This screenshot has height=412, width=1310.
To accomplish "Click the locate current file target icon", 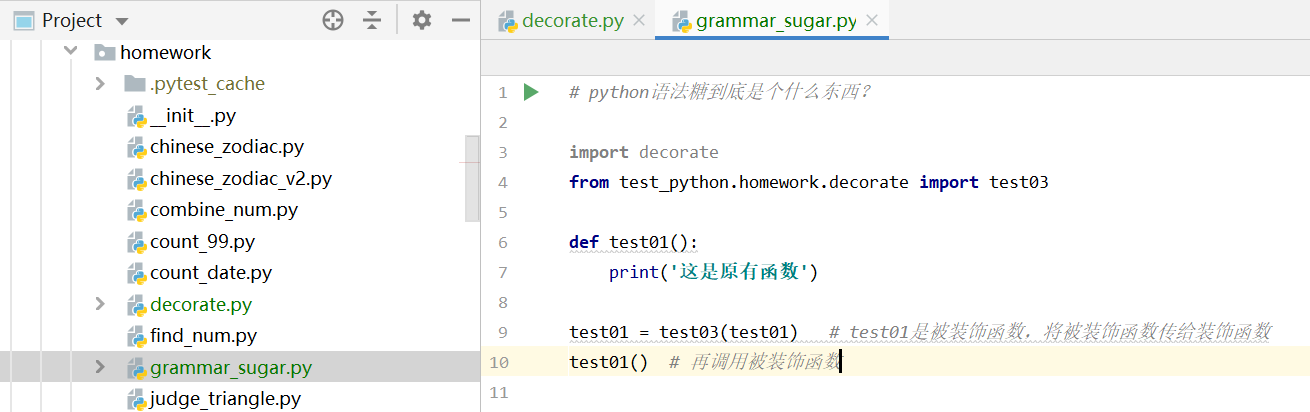I will (333, 20).
